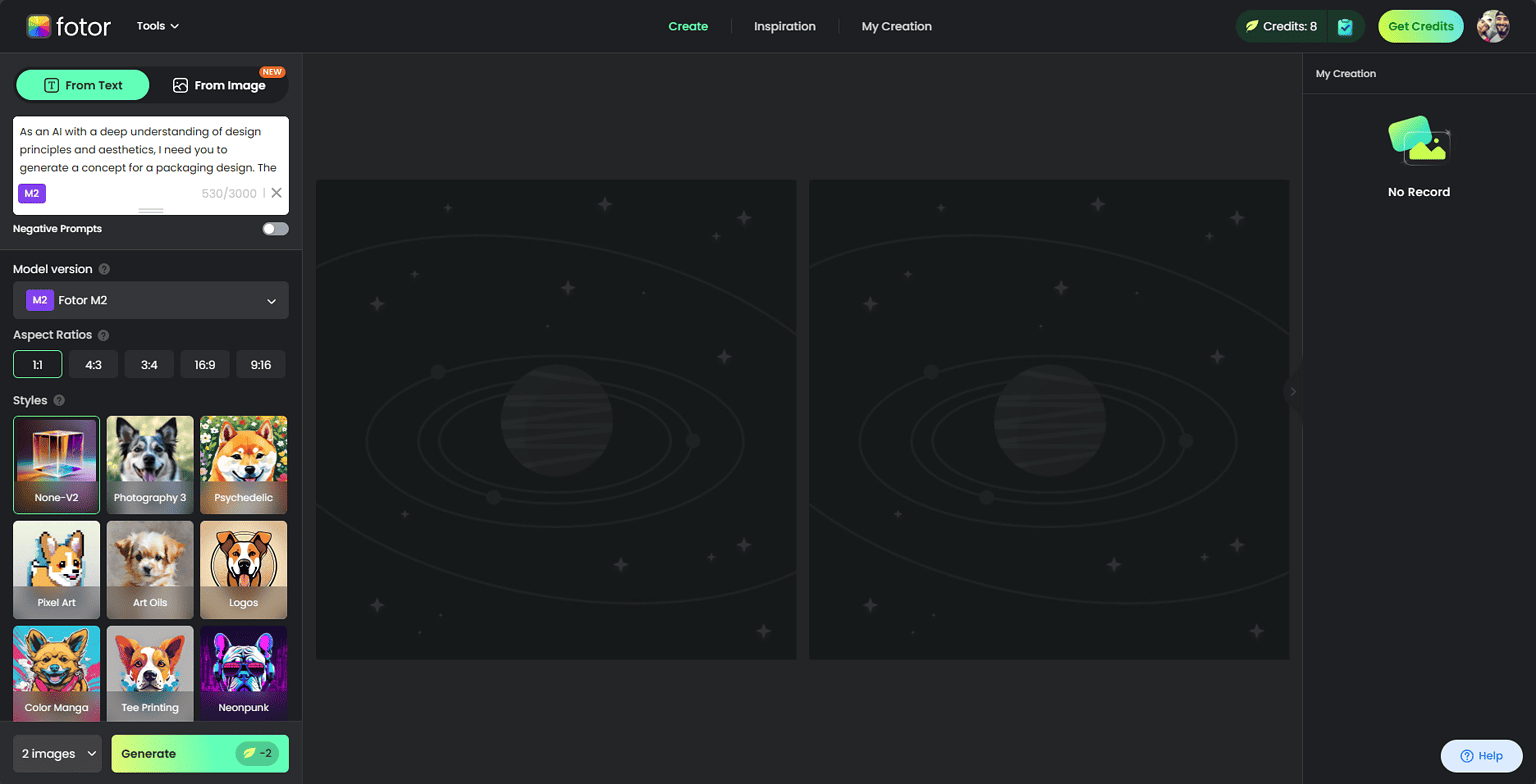This screenshot has width=1536, height=784.
Task: Click the Styles help icon
Action: [59, 401]
